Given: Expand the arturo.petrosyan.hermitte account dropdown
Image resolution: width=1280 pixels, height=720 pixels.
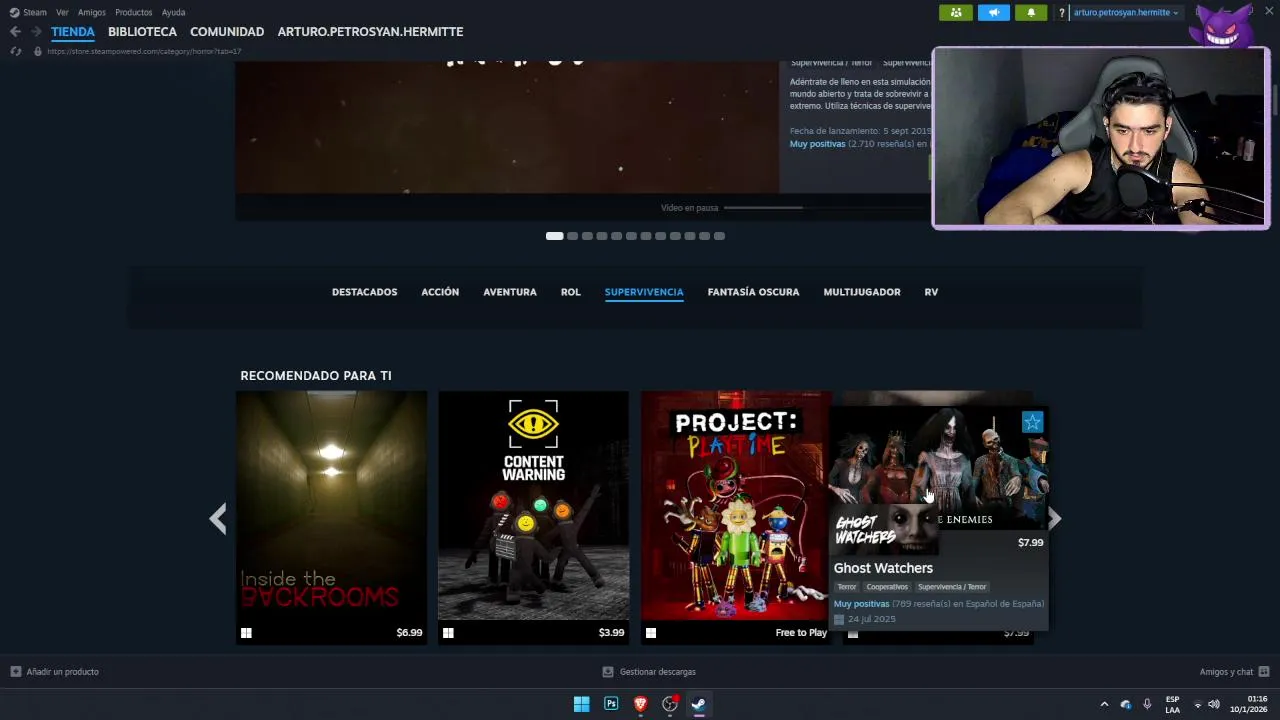Looking at the screenshot, I should point(1126,13).
